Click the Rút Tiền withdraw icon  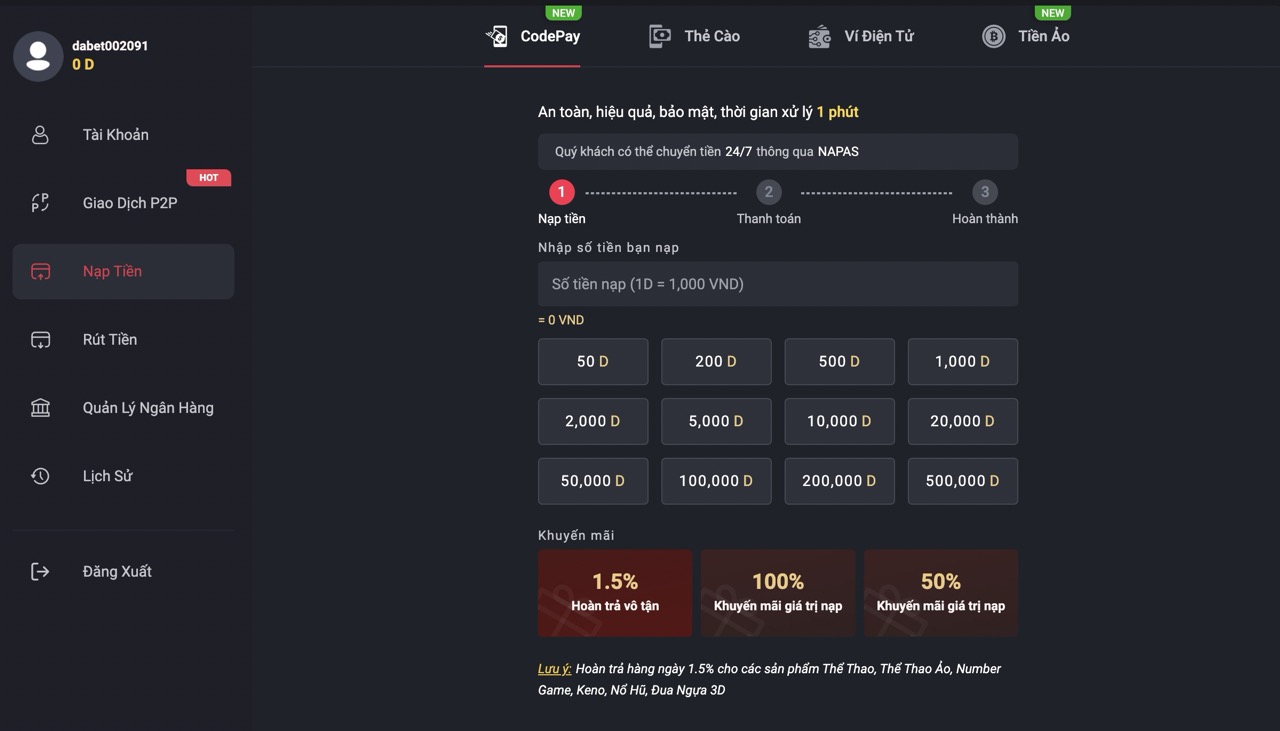point(40,340)
